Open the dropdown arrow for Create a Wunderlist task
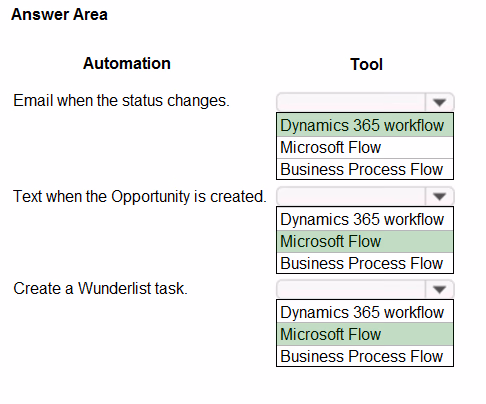 (x=439, y=289)
